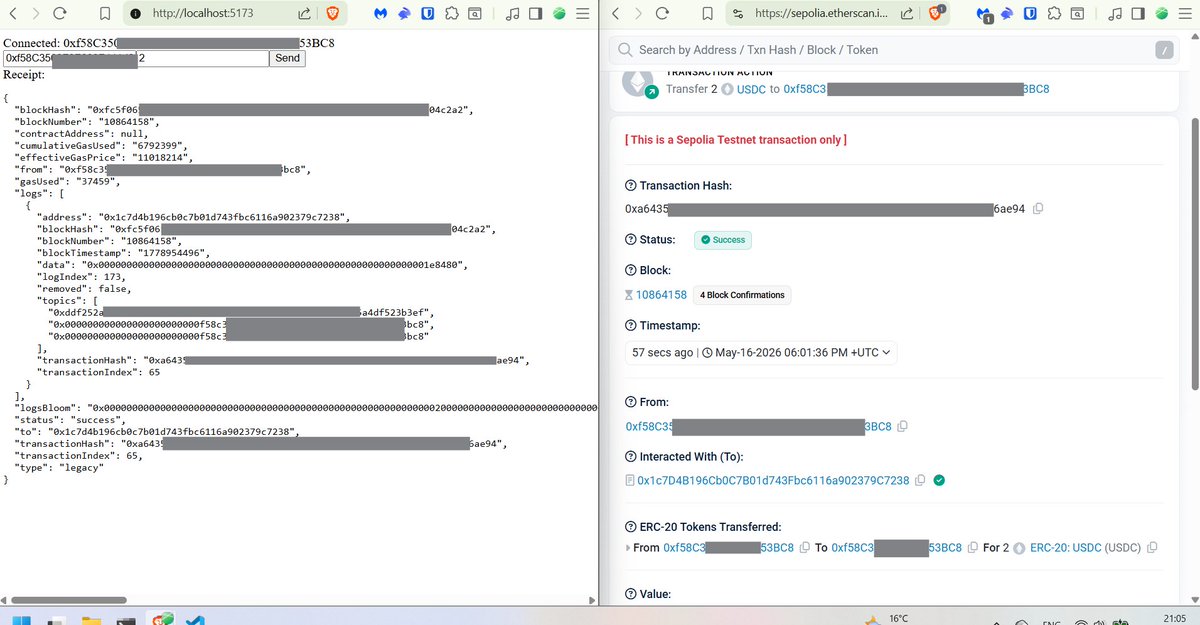
Task: Click the Etherscan page vertical scrollbar
Action: click(1194, 253)
